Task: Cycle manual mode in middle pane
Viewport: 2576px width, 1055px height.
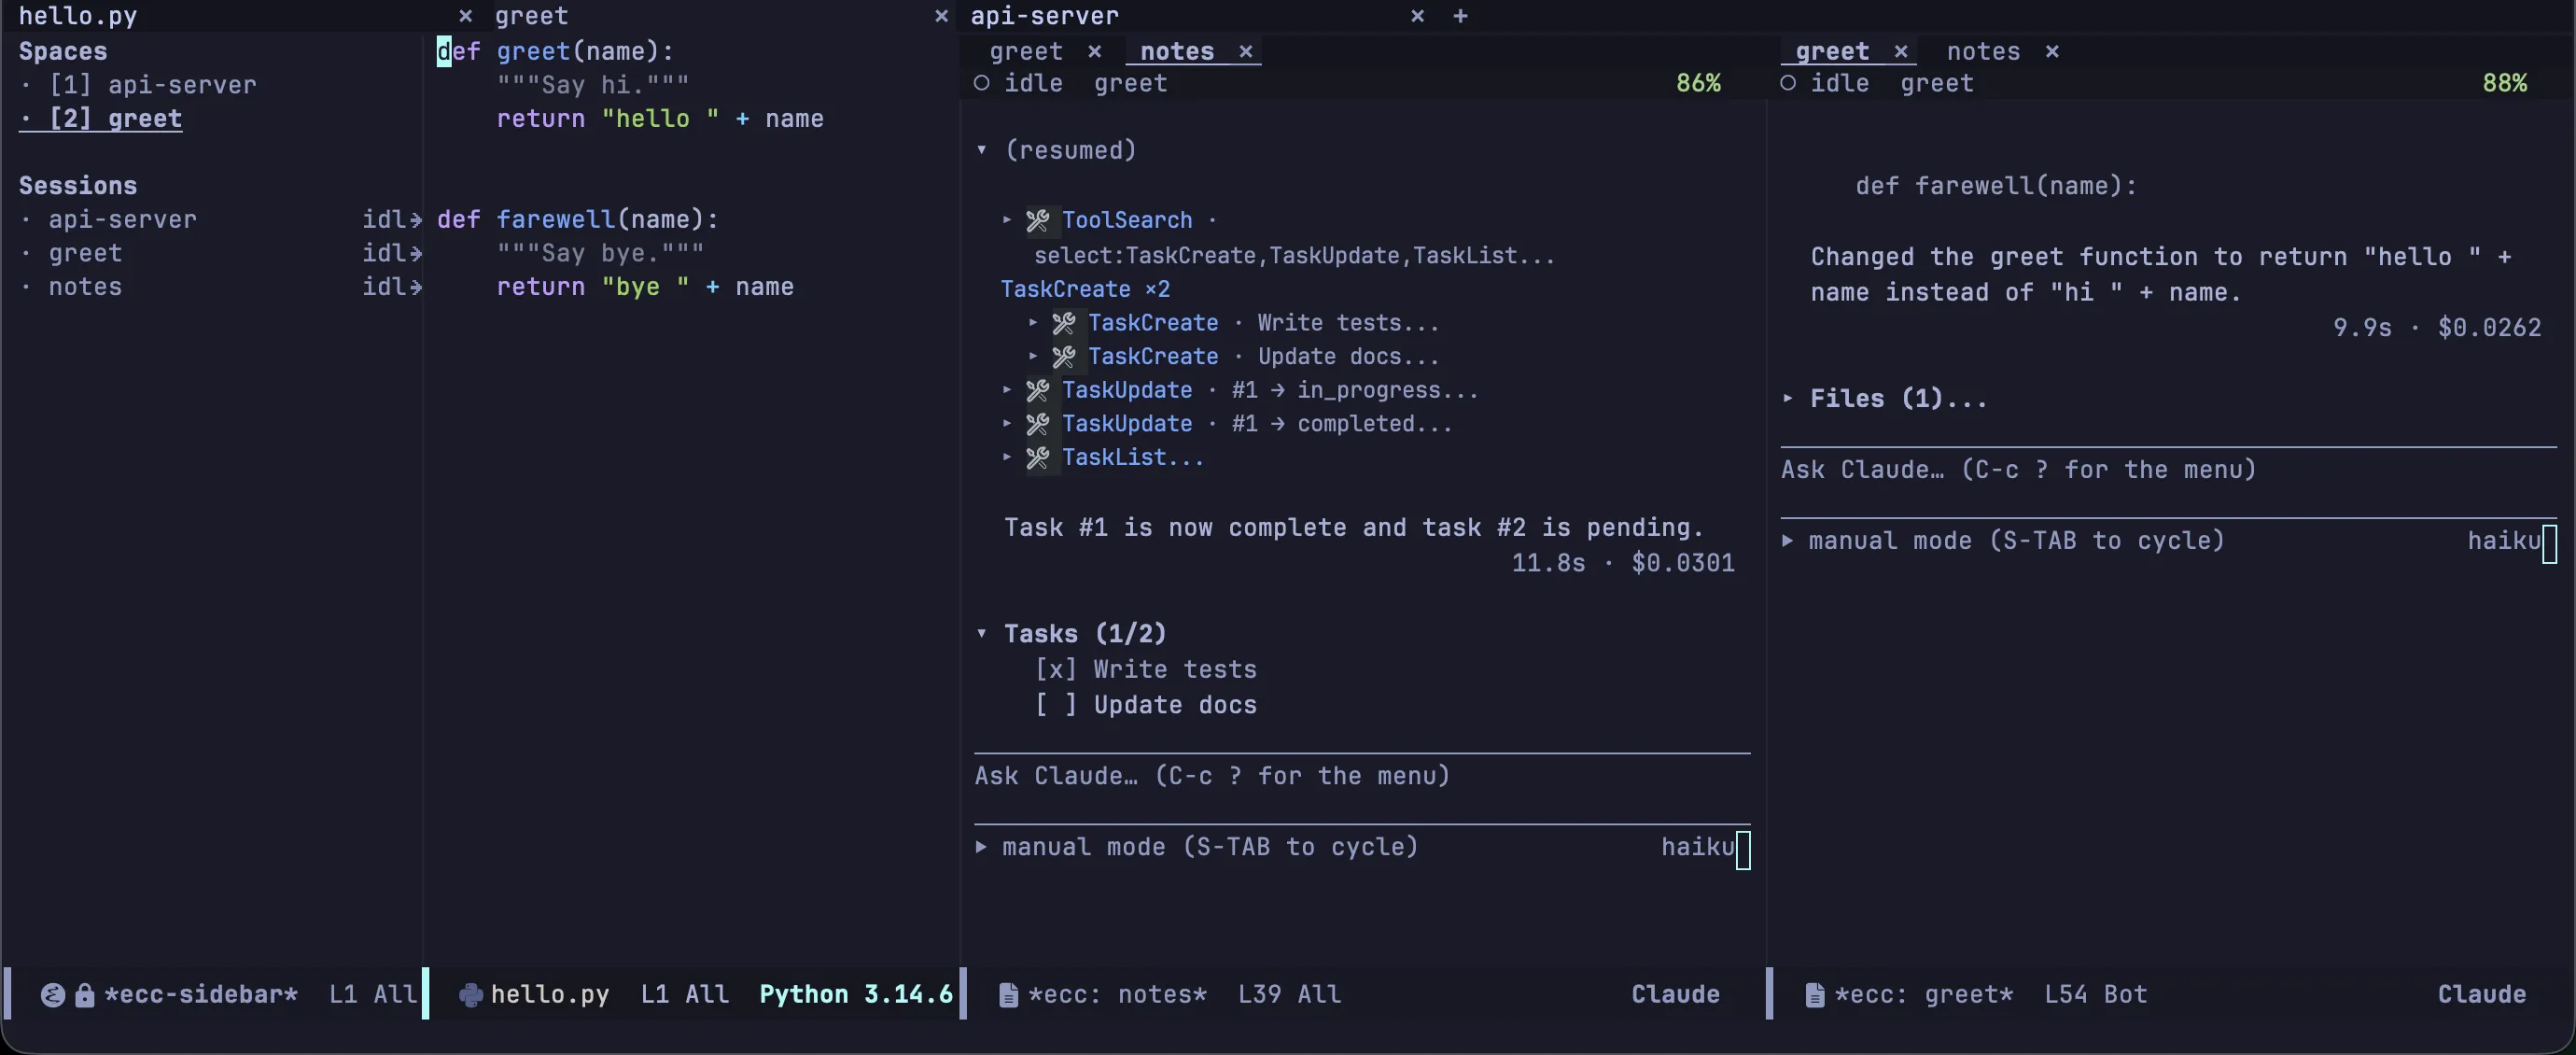Action: (1211, 847)
